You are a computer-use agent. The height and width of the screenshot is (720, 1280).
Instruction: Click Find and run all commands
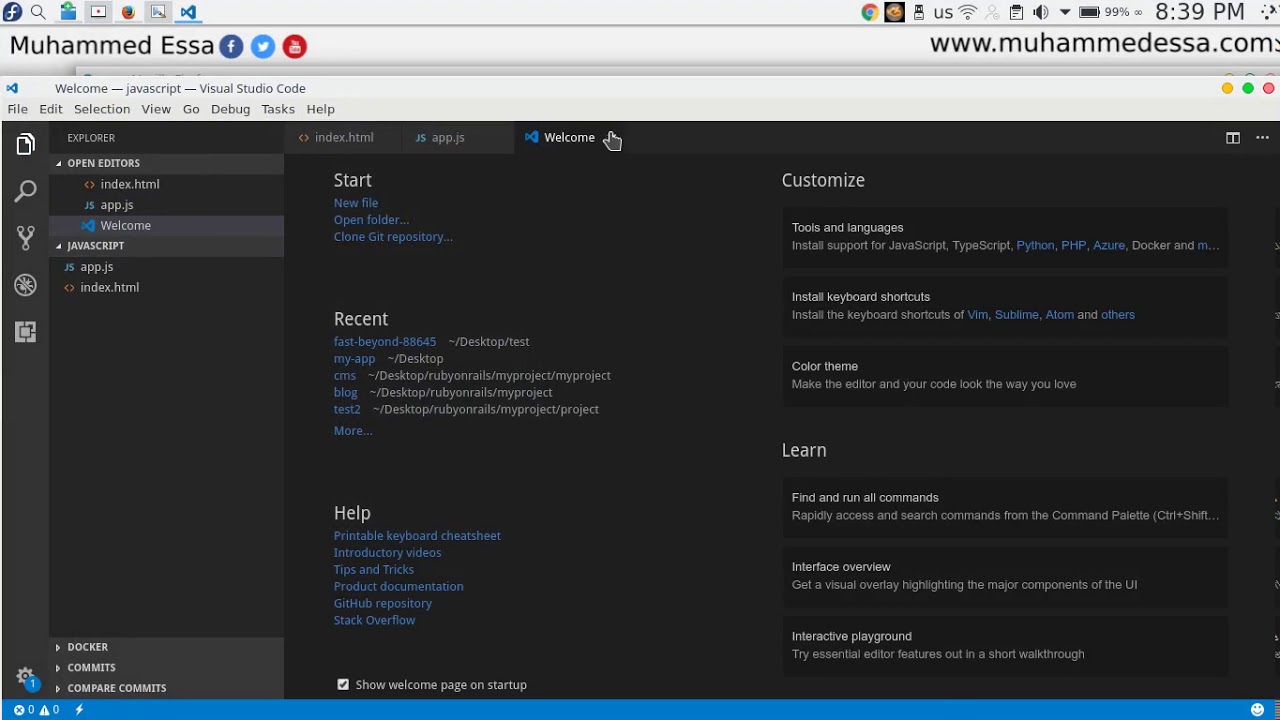coord(1005,506)
